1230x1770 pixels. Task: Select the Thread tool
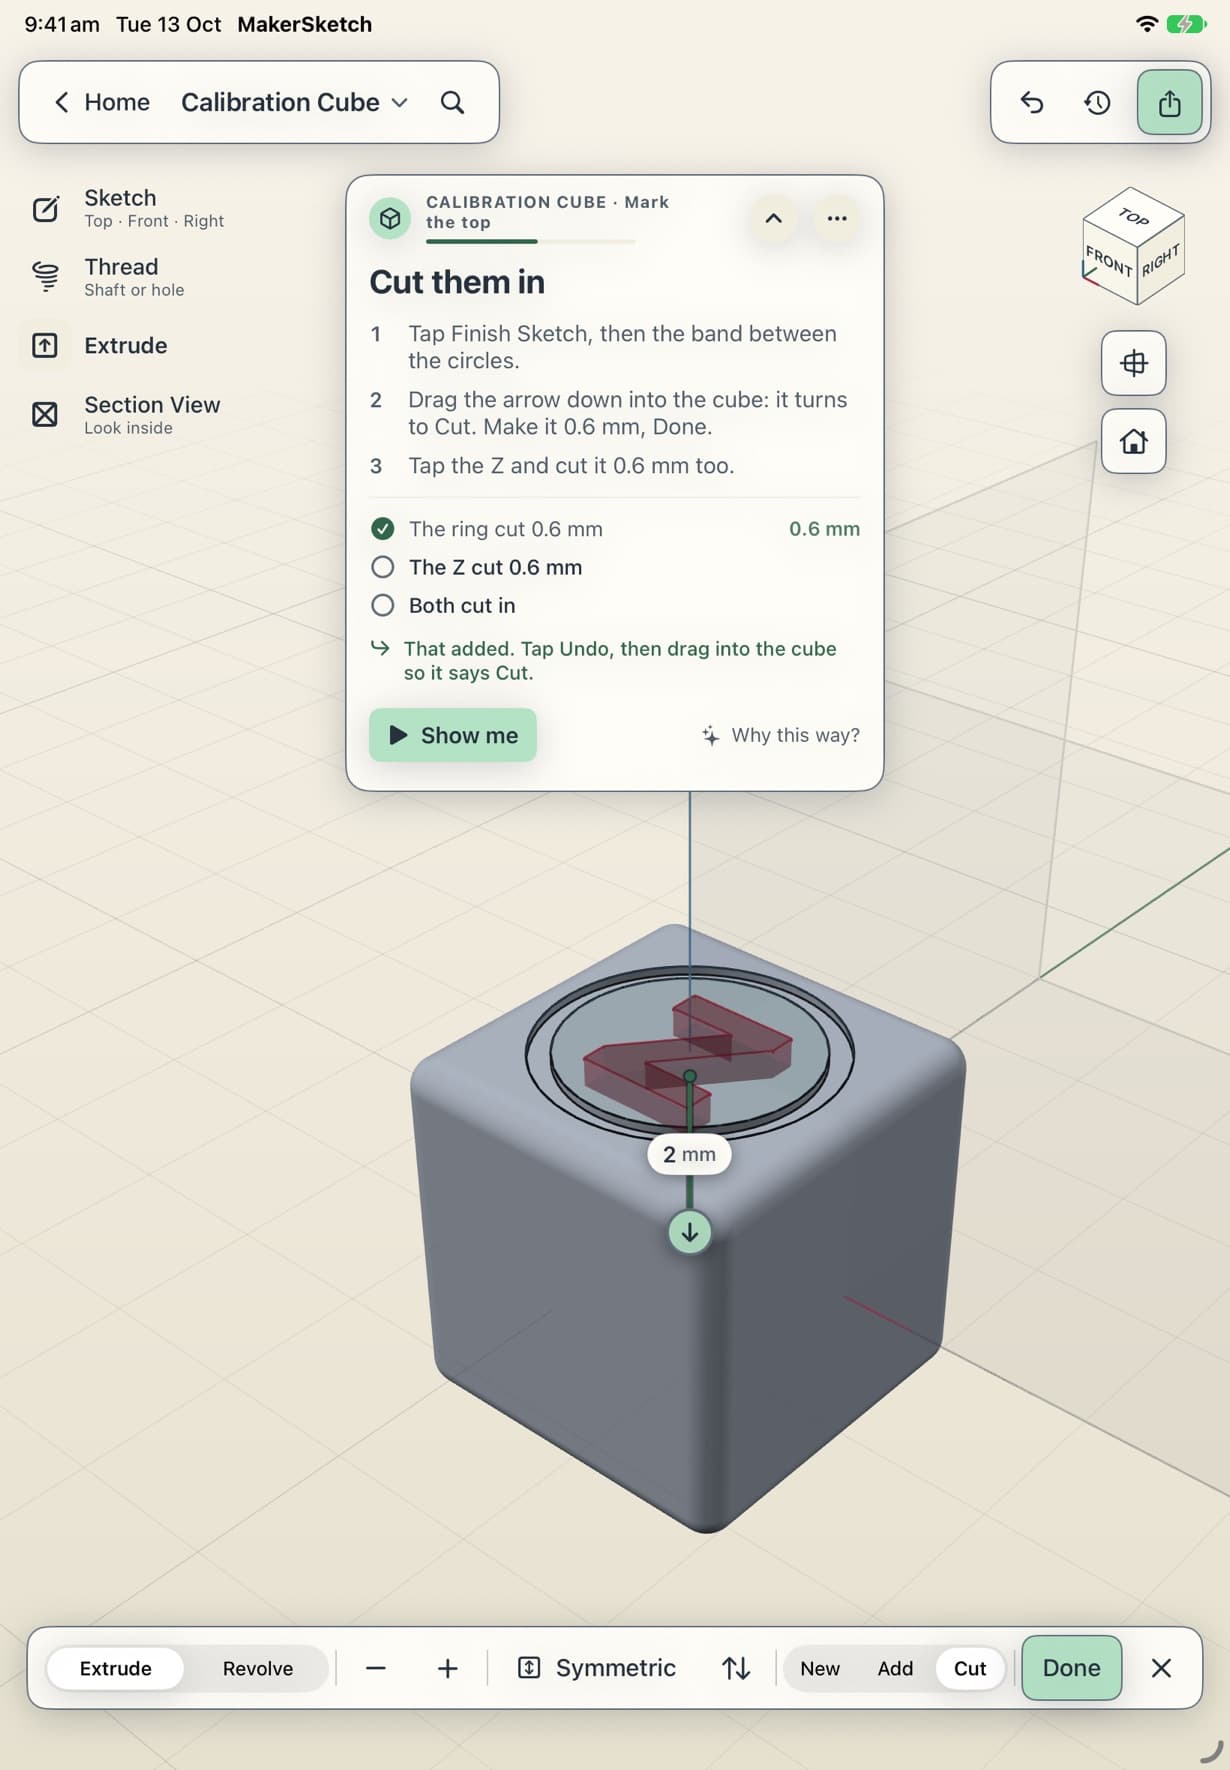coord(108,277)
